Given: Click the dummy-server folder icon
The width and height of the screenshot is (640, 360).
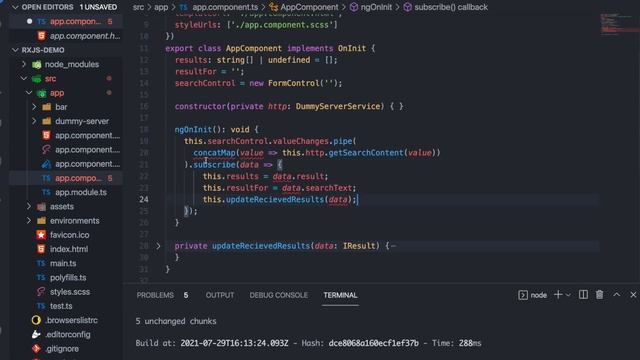Looking at the screenshot, I should [x=47, y=121].
